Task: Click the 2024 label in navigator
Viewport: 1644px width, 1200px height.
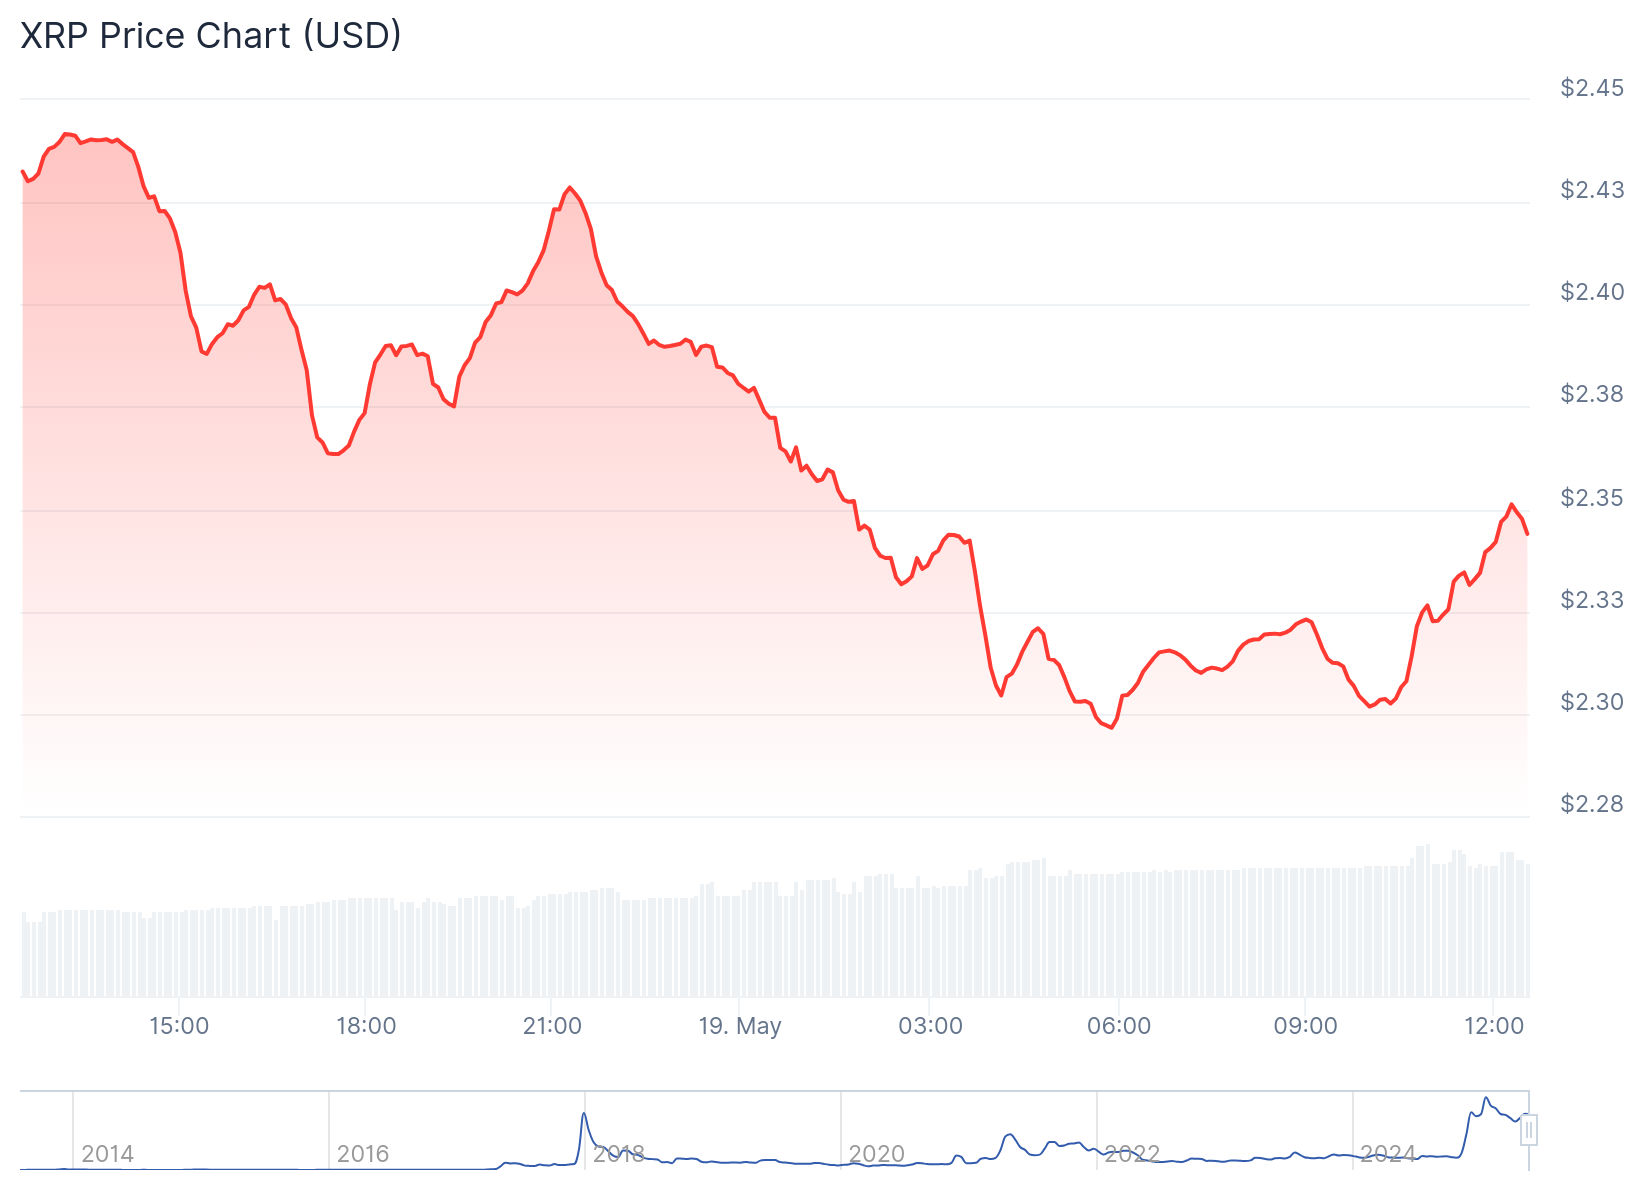Action: pyautogui.click(x=1388, y=1154)
